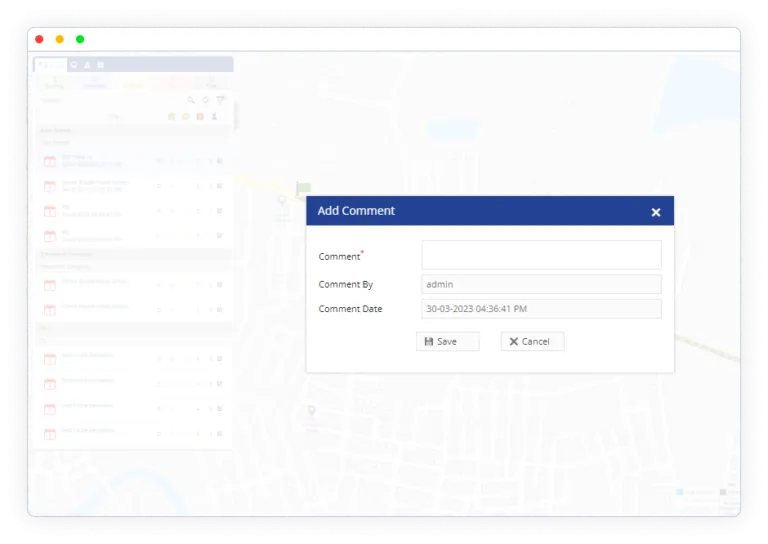Screen dimensions: 768x544
Task: Click the X icon on Cancel button
Action: pos(513,341)
